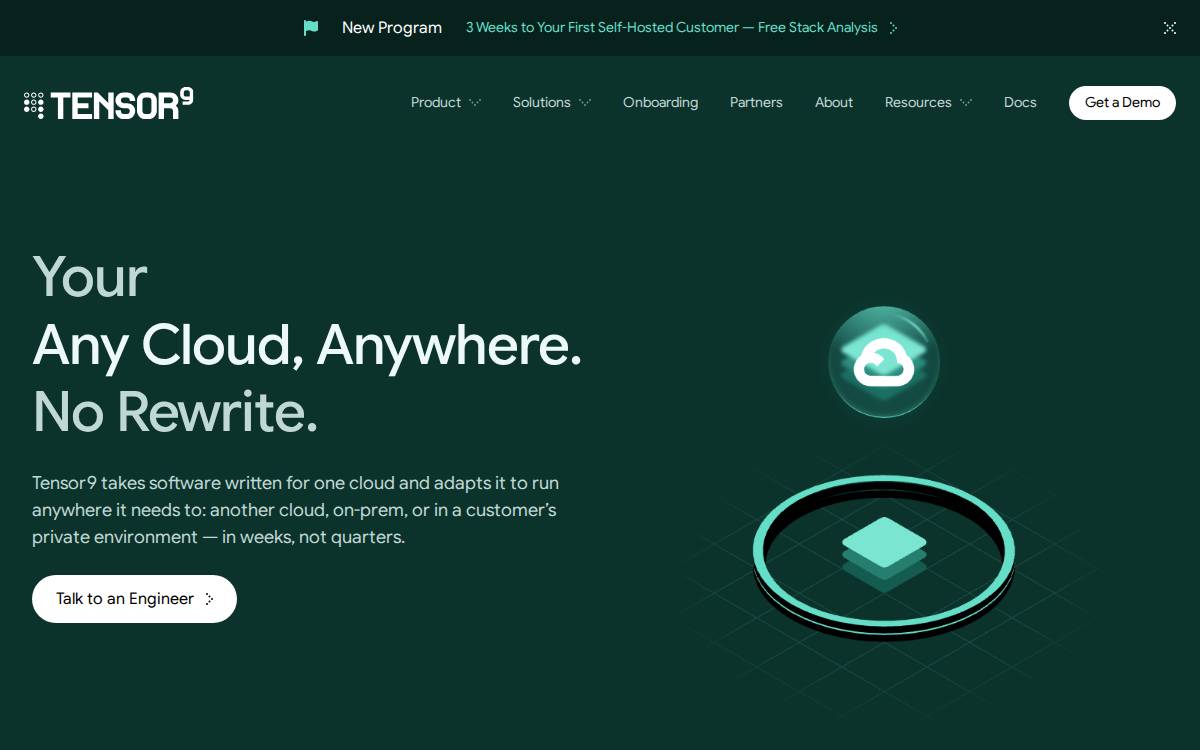Expand the Resources dropdown menu

928,102
